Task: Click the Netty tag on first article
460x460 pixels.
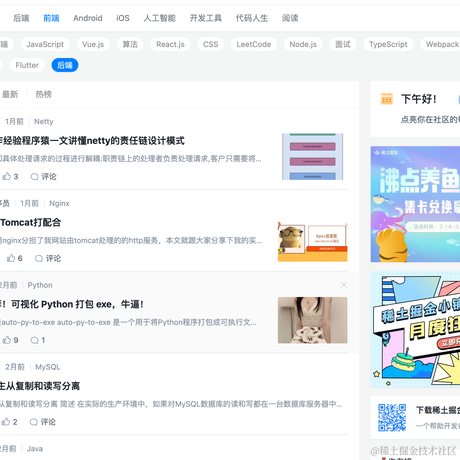Action: coord(44,121)
